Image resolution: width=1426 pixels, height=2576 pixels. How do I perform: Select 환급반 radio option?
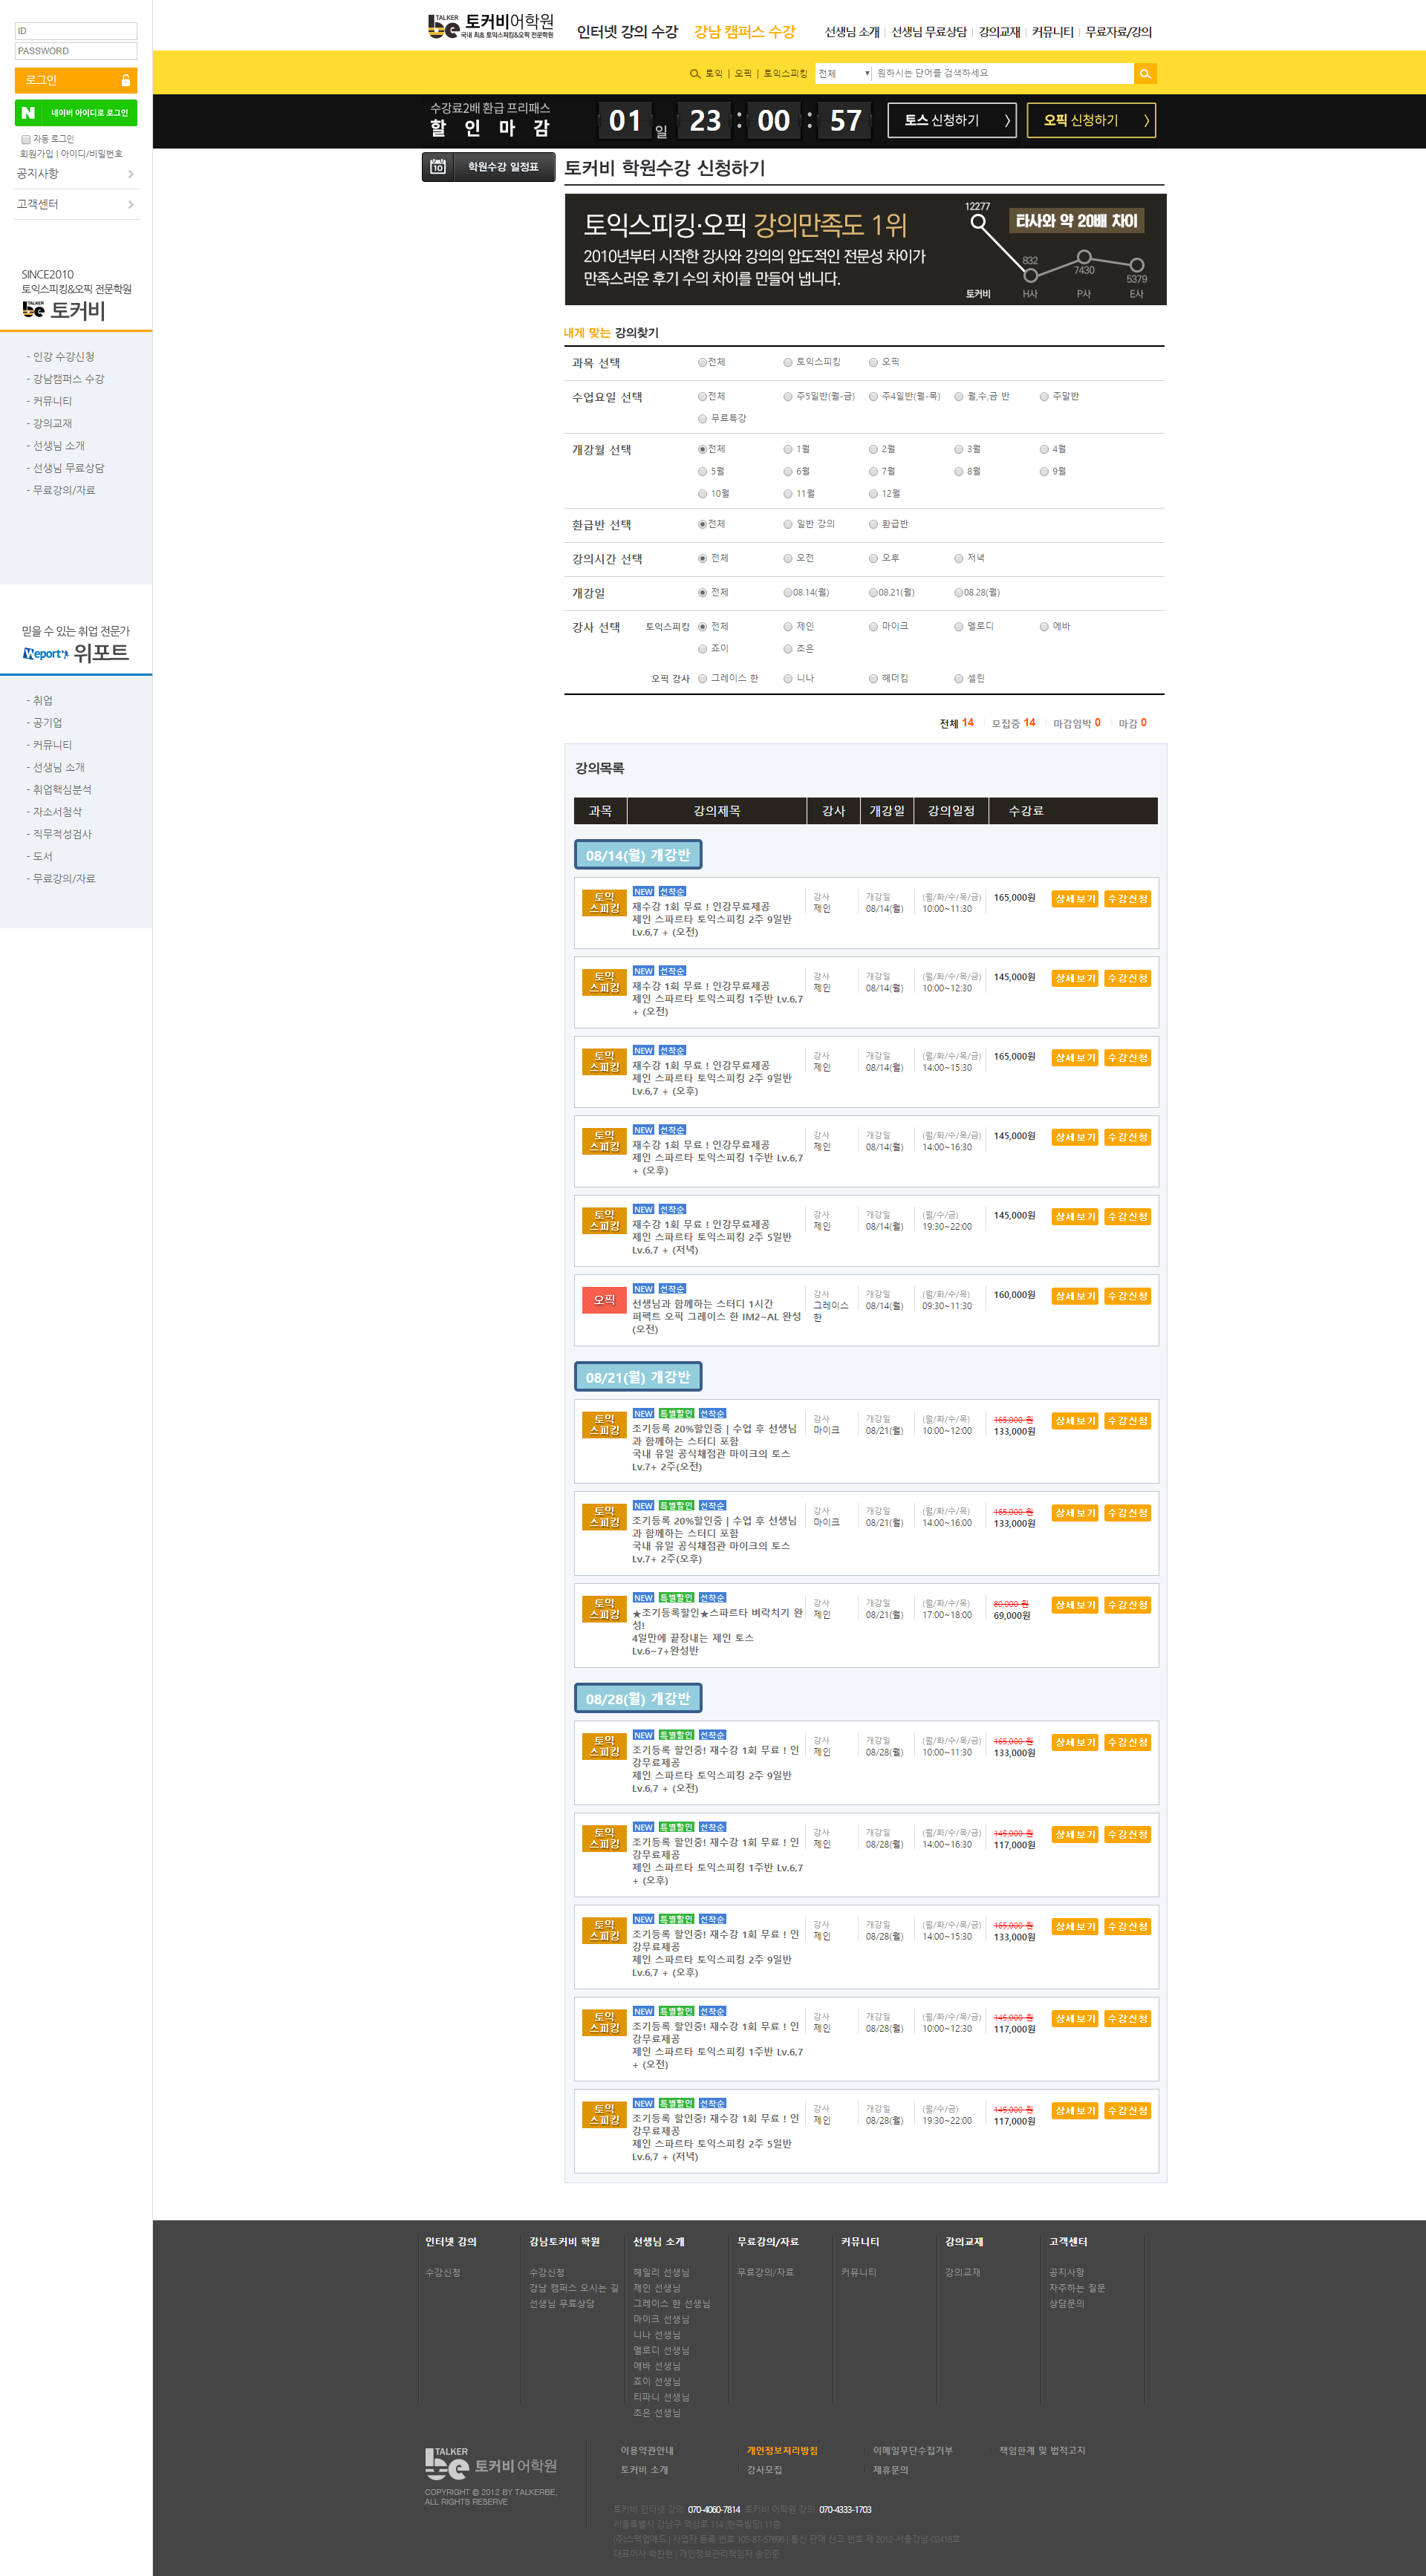(x=873, y=524)
